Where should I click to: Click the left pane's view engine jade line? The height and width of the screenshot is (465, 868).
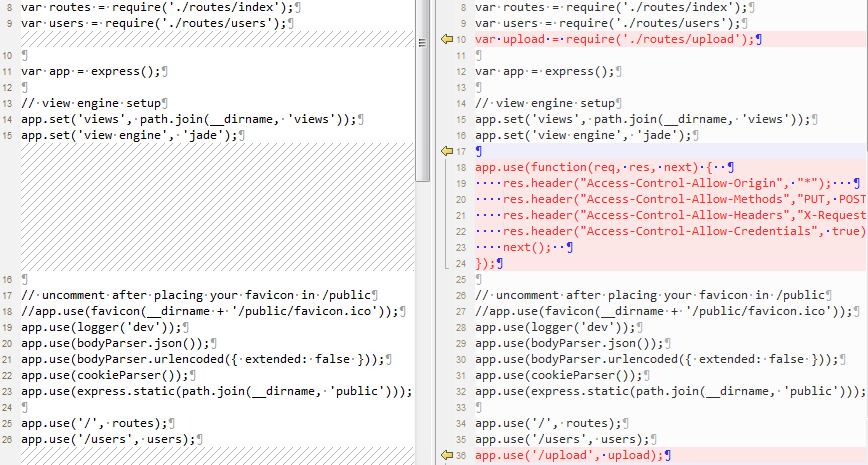129,135
